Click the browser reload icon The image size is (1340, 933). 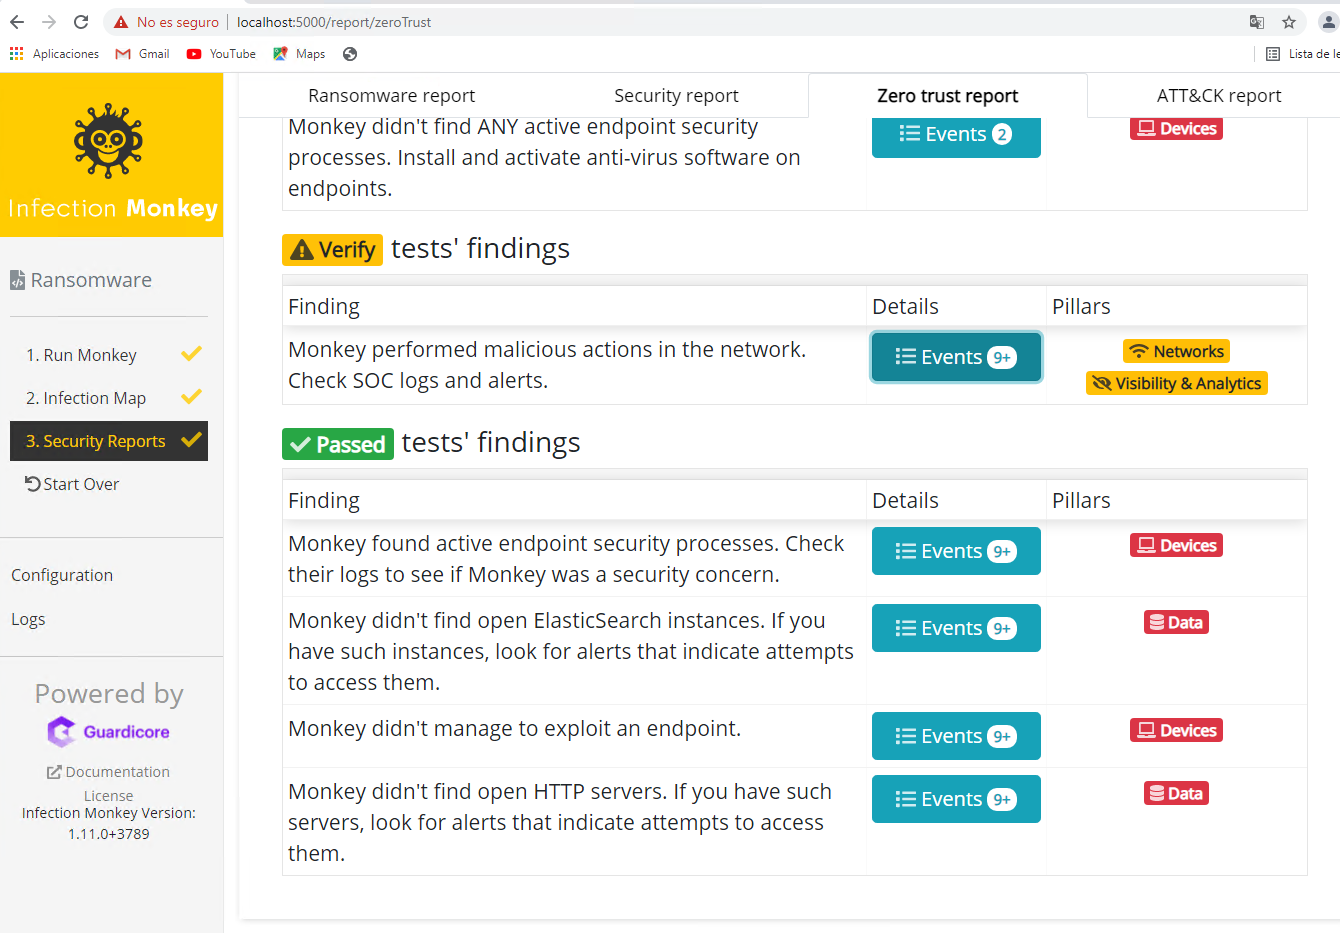point(81,22)
